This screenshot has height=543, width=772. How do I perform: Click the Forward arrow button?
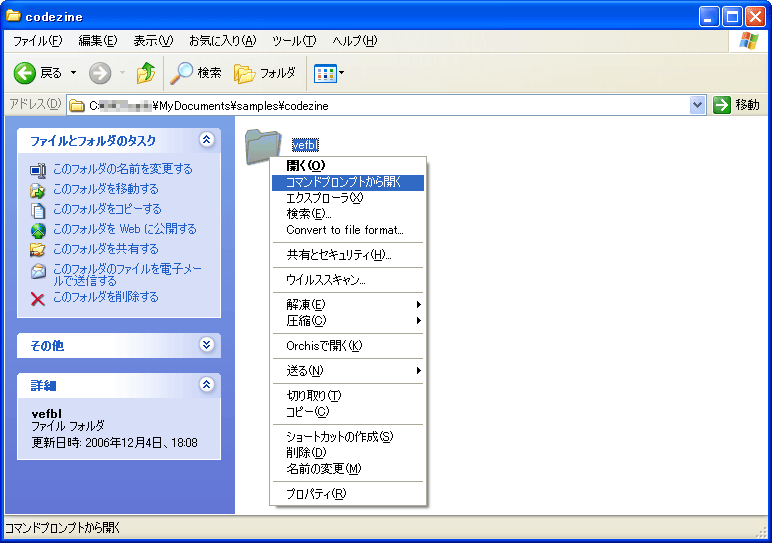(100, 73)
